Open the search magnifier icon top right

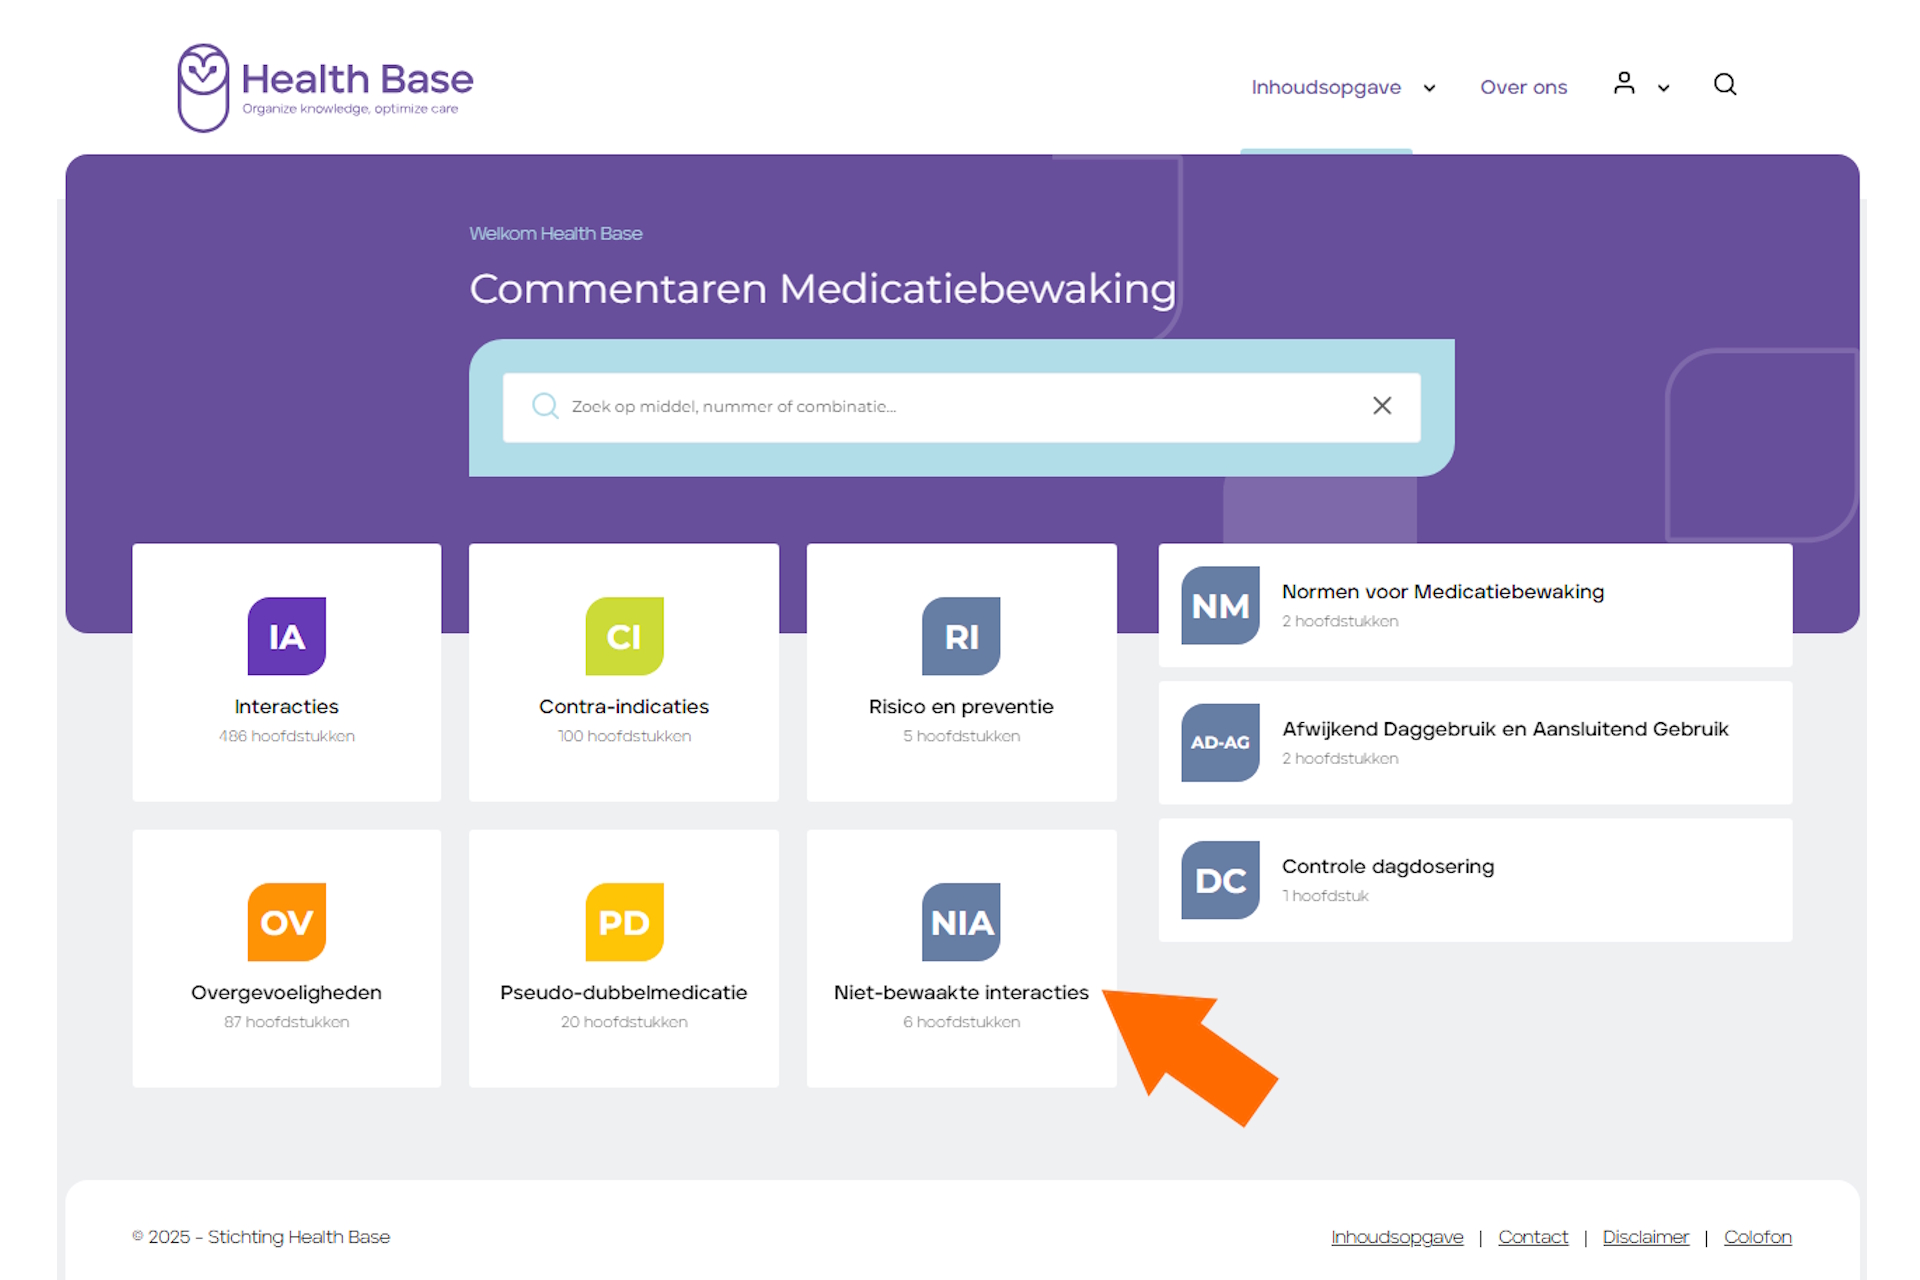tap(1725, 85)
